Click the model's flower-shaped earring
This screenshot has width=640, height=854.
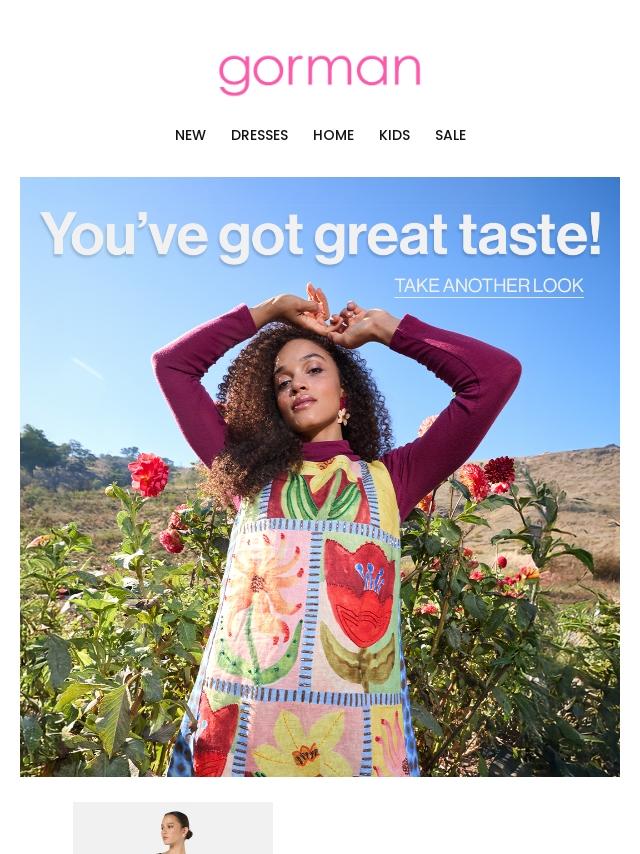coord(344,412)
